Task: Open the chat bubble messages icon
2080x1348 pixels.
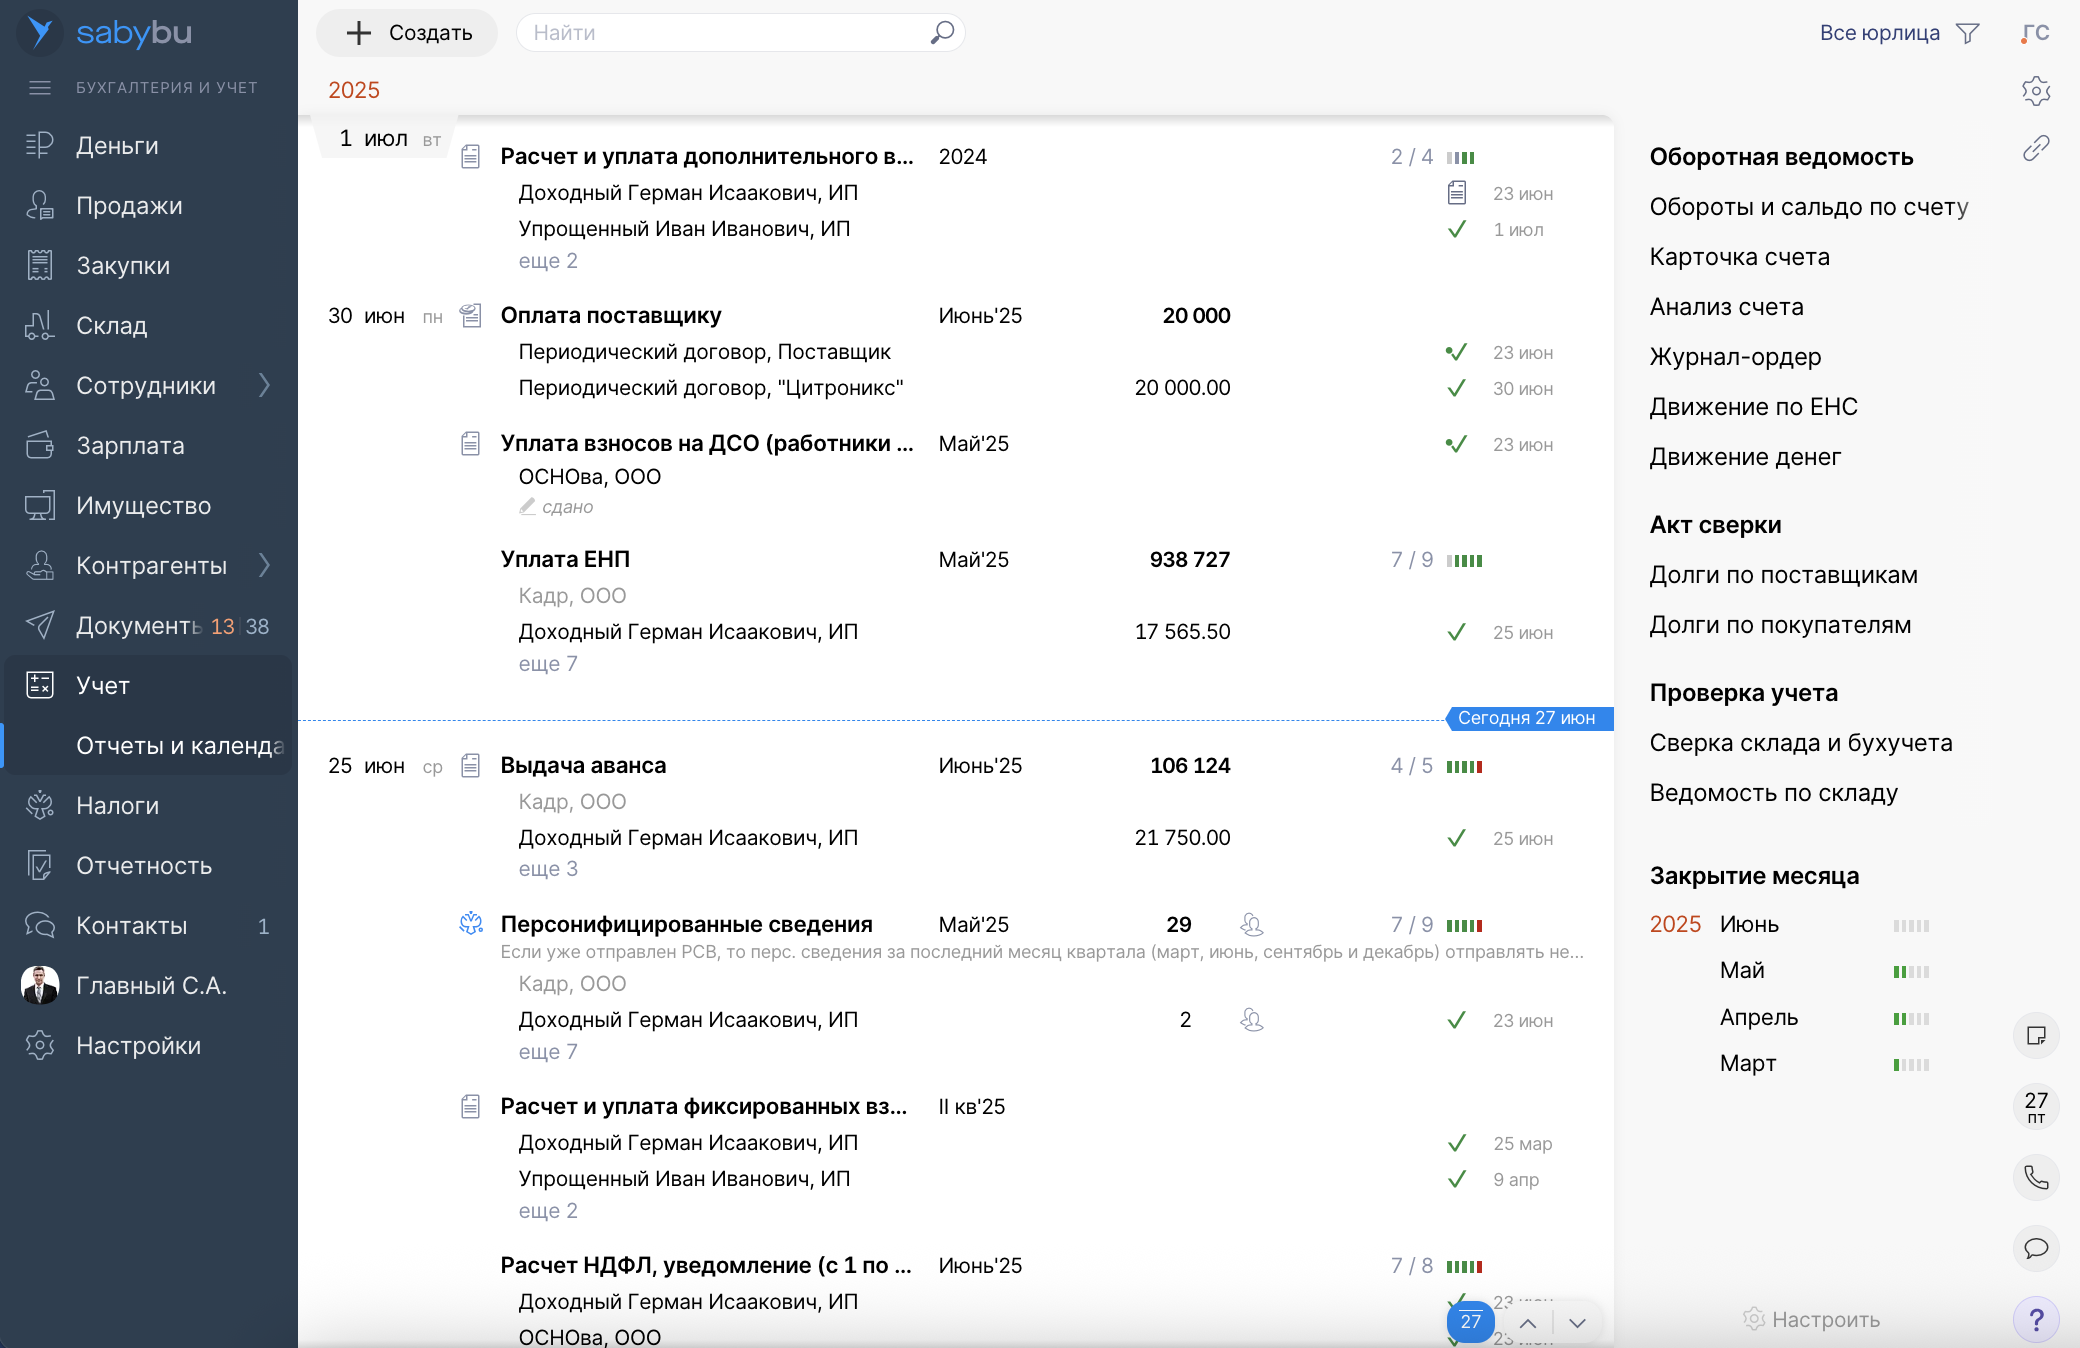Action: coord(2036,1248)
